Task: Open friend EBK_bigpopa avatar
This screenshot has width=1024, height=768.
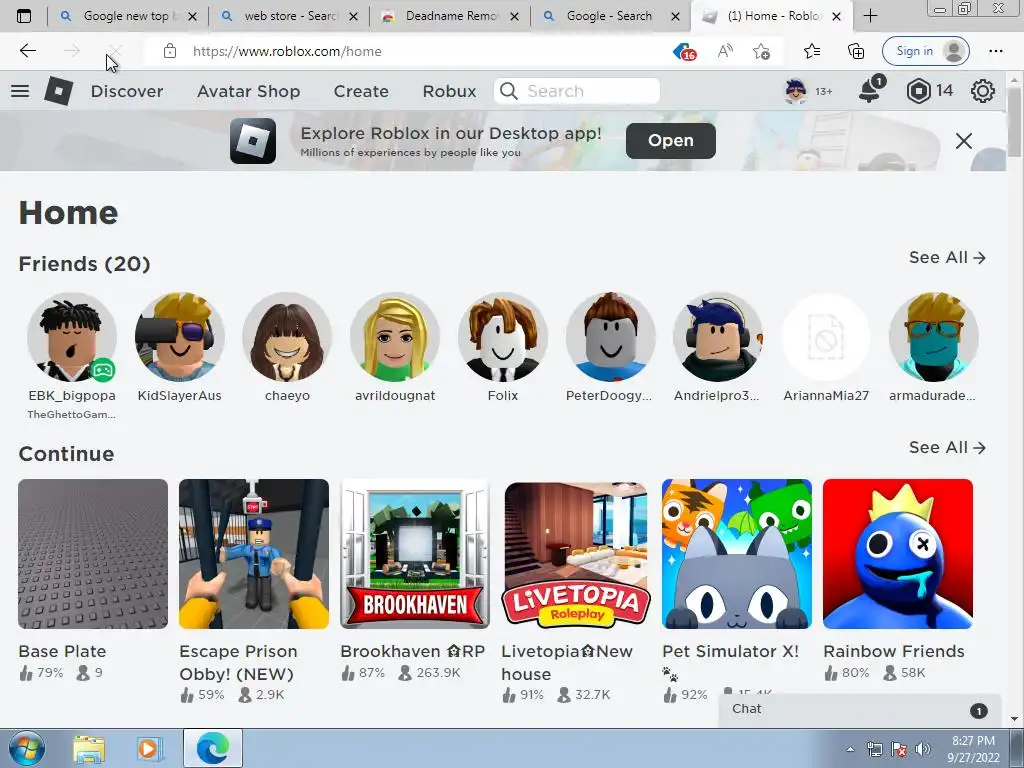Action: (x=72, y=337)
